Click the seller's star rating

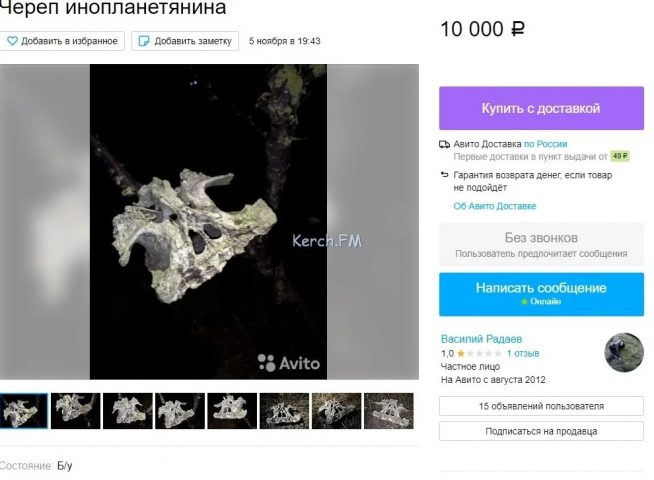(x=479, y=353)
